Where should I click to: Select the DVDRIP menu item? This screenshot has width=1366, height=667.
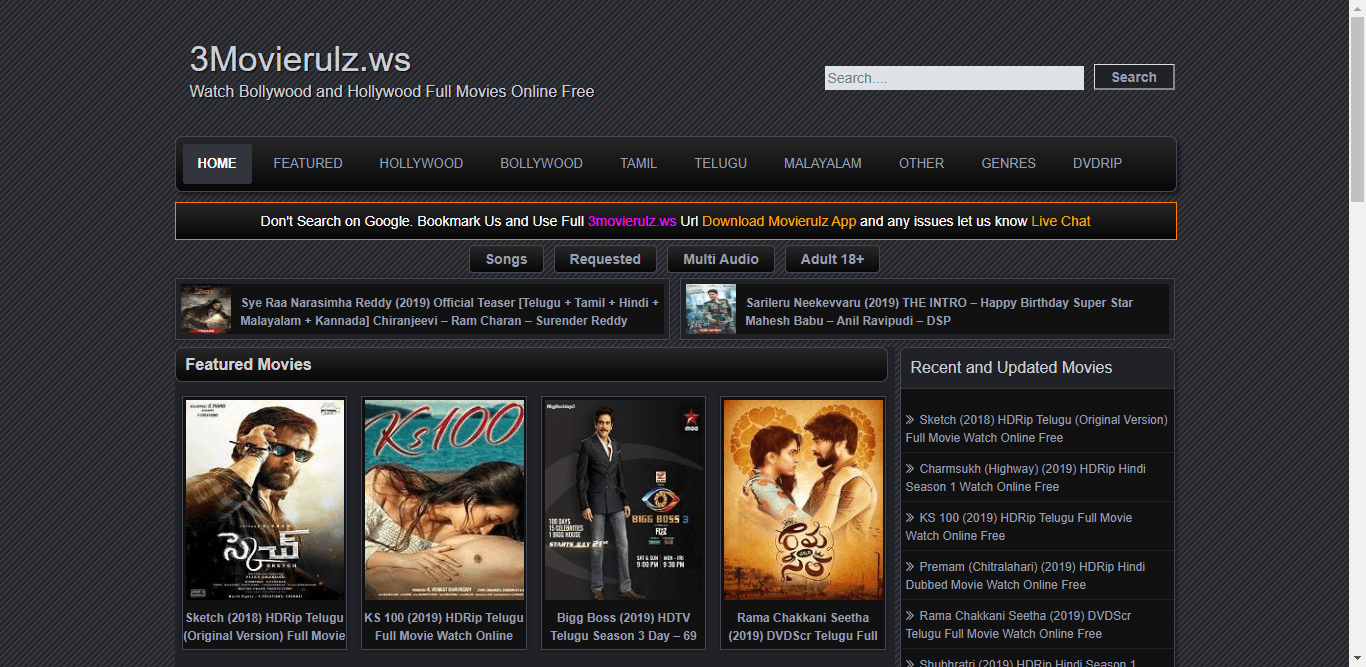[x=1098, y=163]
